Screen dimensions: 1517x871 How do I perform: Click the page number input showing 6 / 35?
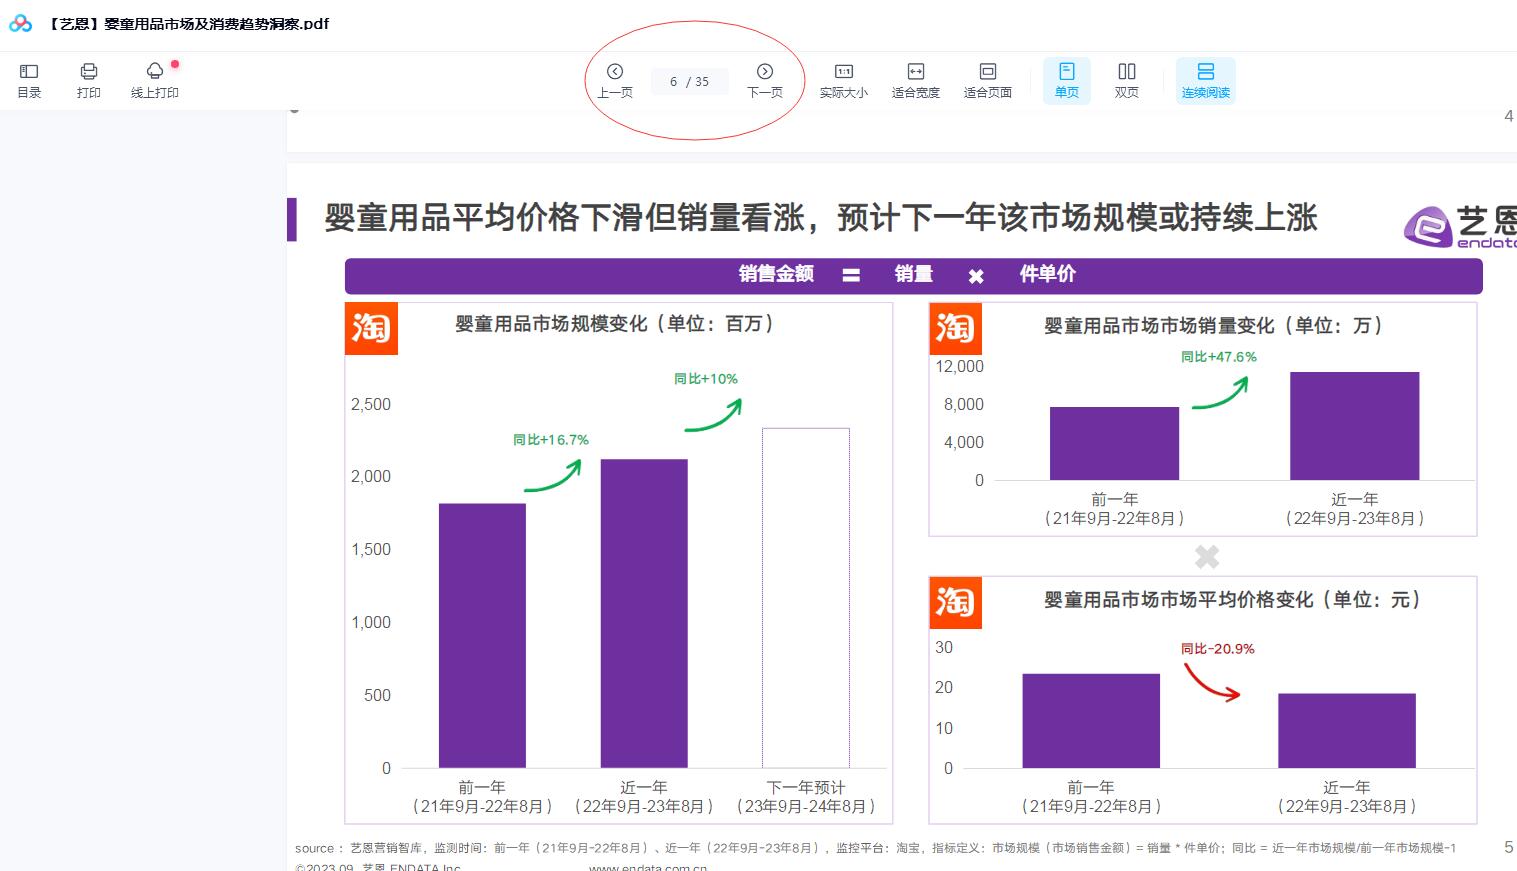(x=689, y=81)
